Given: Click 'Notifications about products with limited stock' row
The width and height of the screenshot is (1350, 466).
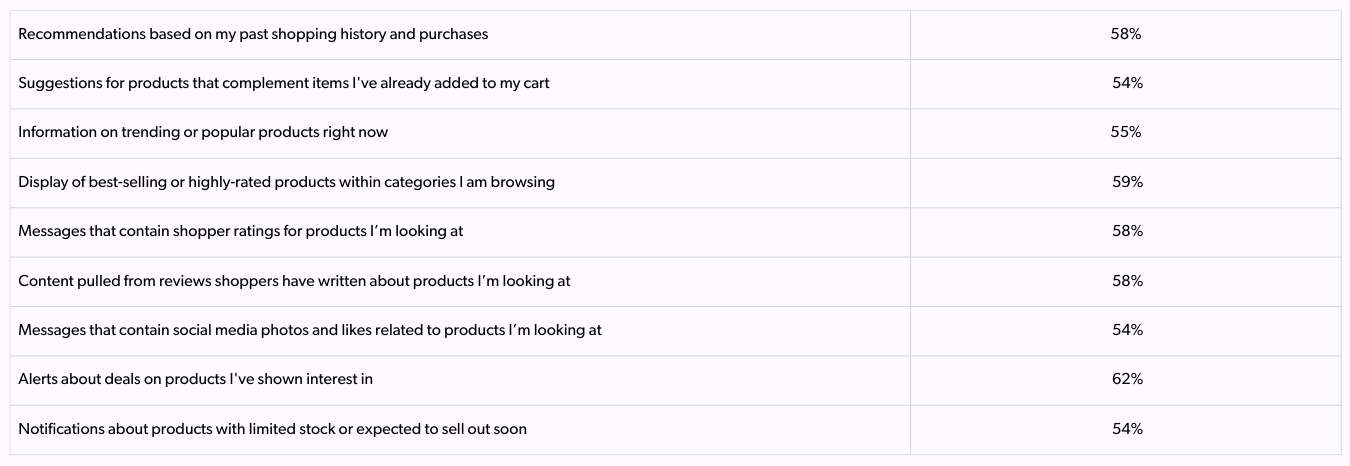Looking at the screenshot, I should point(675,429).
